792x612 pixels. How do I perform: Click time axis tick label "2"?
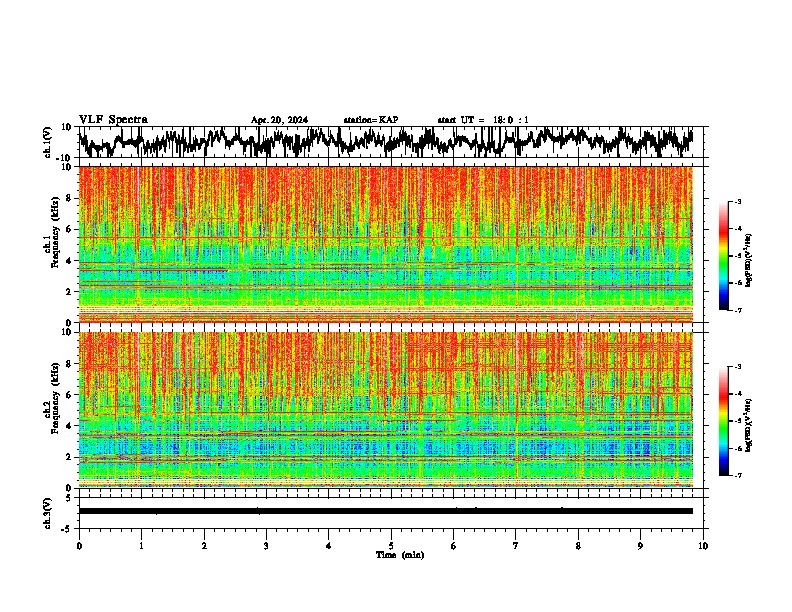coord(204,546)
